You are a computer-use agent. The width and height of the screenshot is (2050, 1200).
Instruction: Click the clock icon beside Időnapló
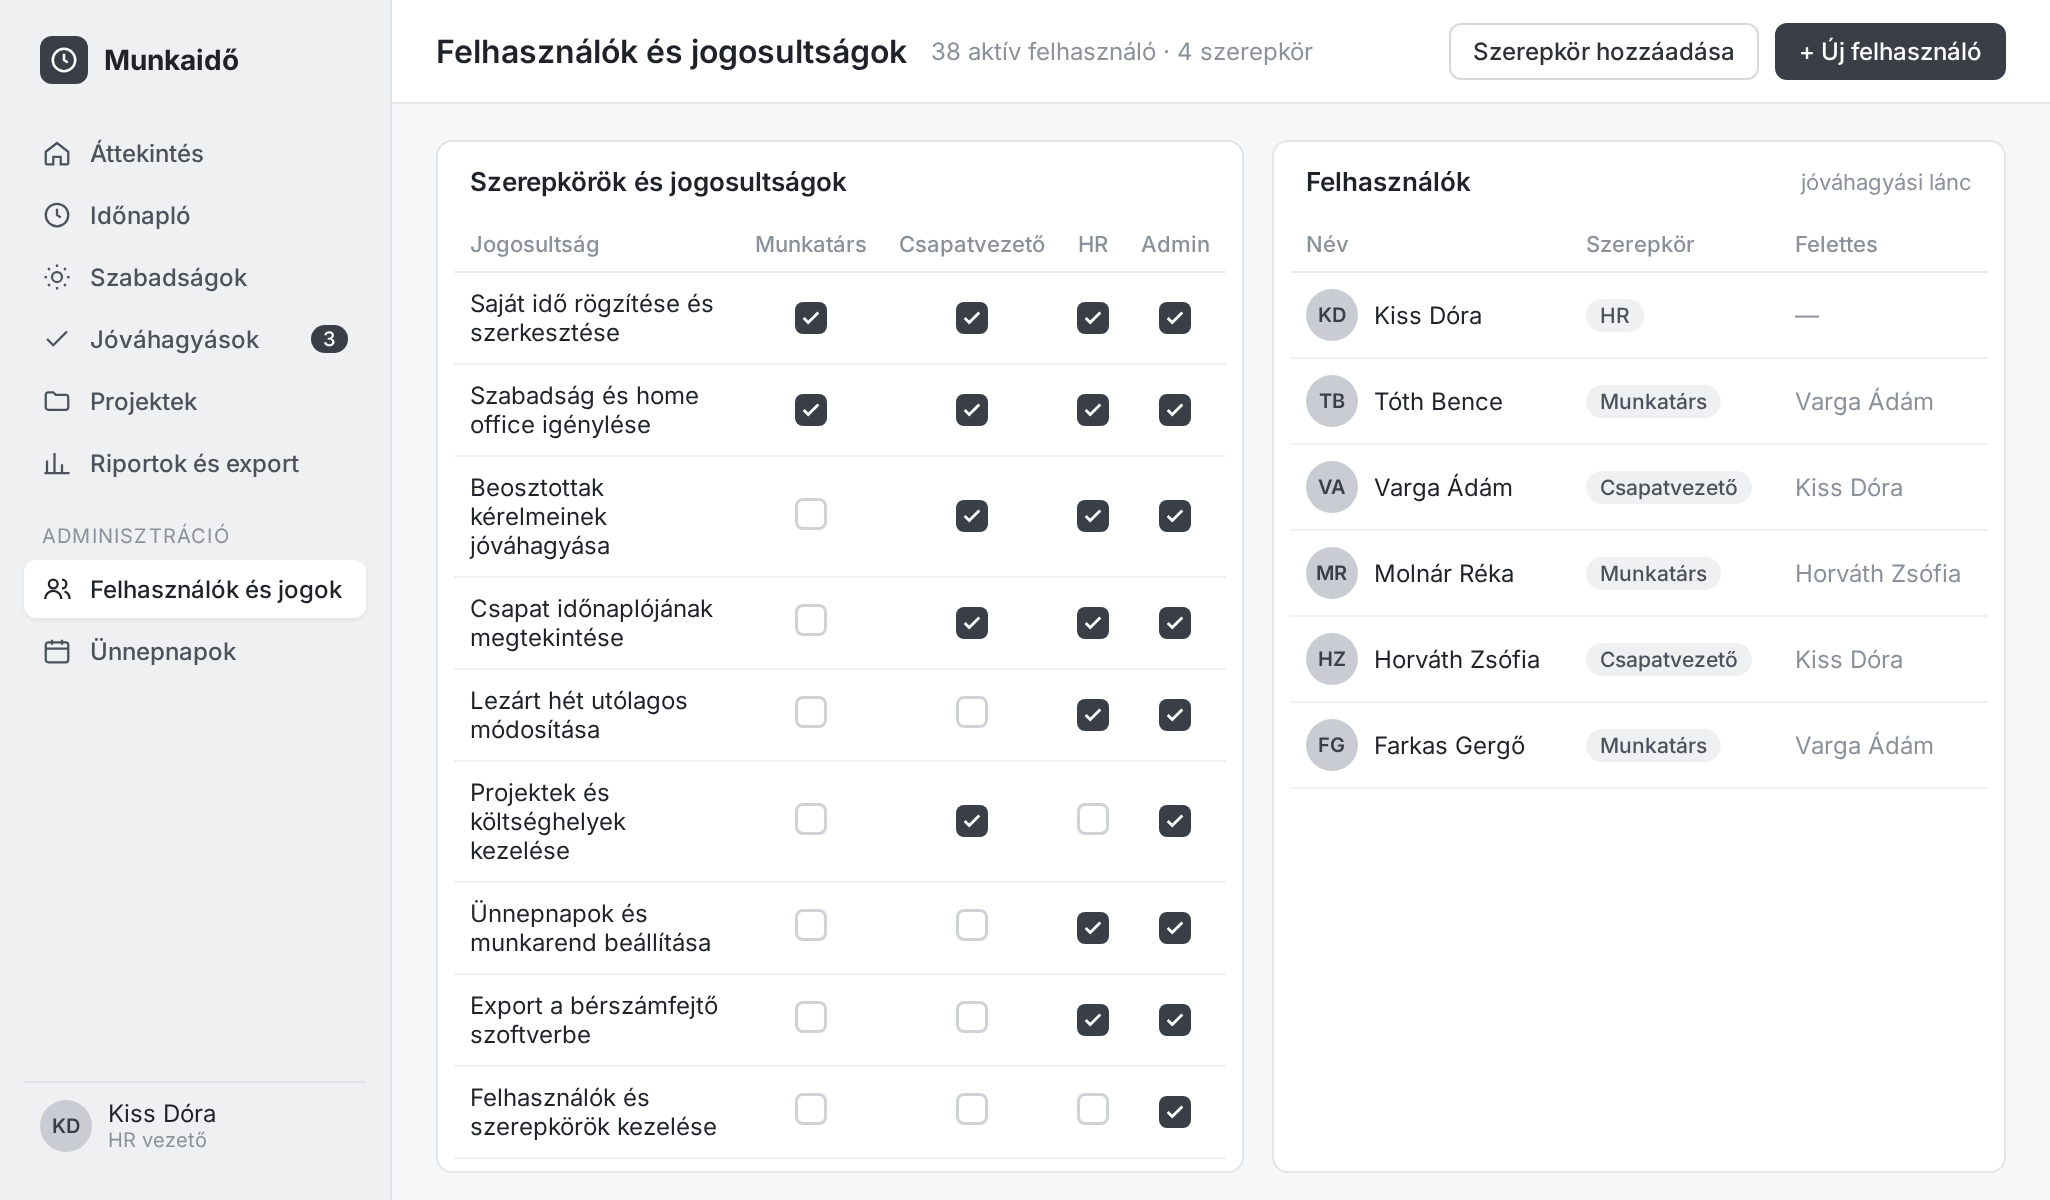[57, 215]
